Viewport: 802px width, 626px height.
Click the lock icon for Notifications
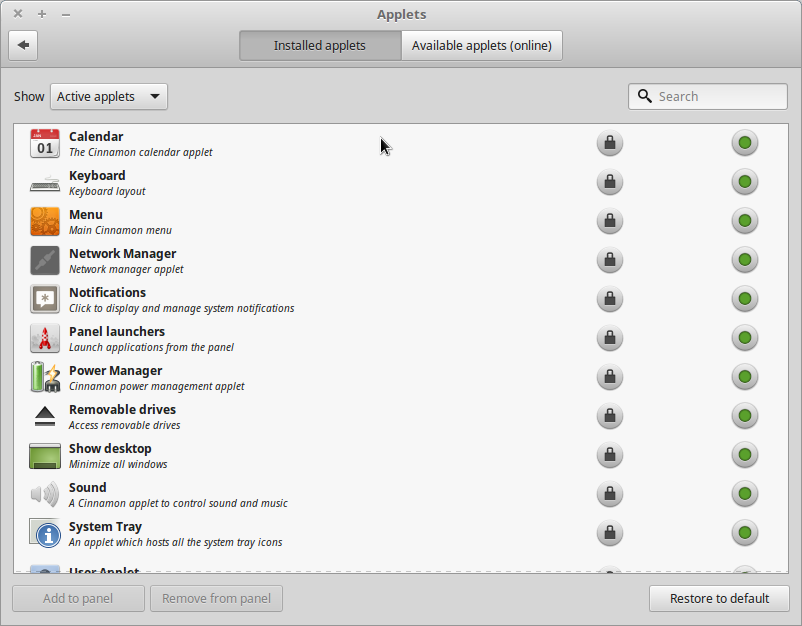coord(610,299)
